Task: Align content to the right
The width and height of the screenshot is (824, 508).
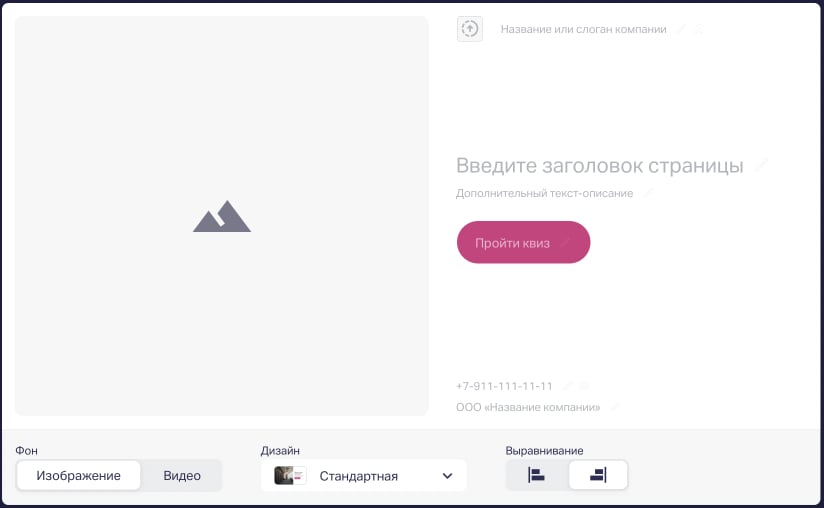Action: (x=598, y=475)
